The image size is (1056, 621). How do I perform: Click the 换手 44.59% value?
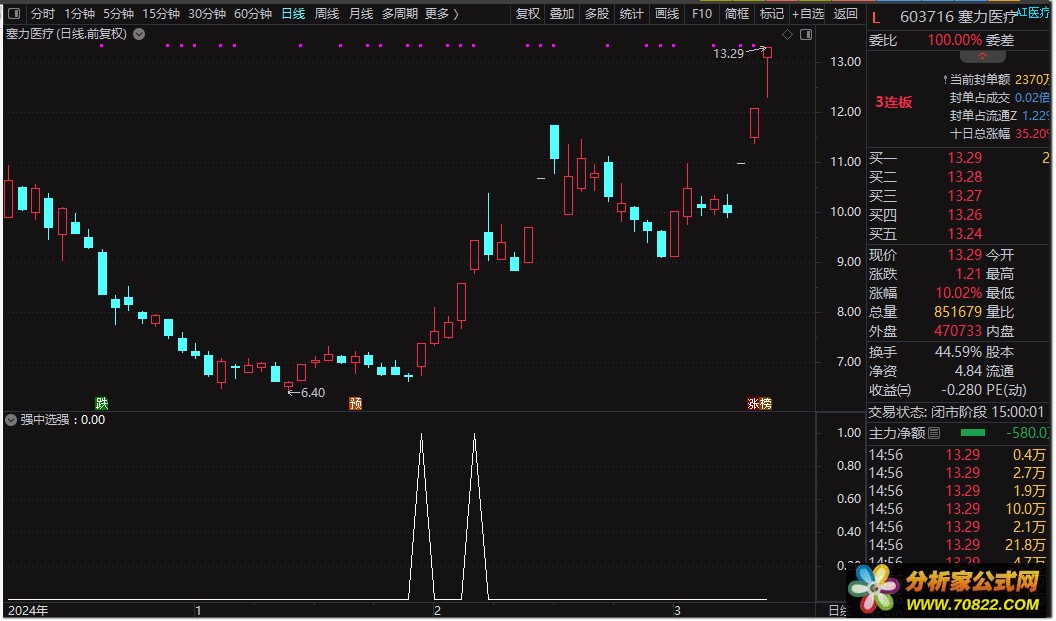coord(958,352)
